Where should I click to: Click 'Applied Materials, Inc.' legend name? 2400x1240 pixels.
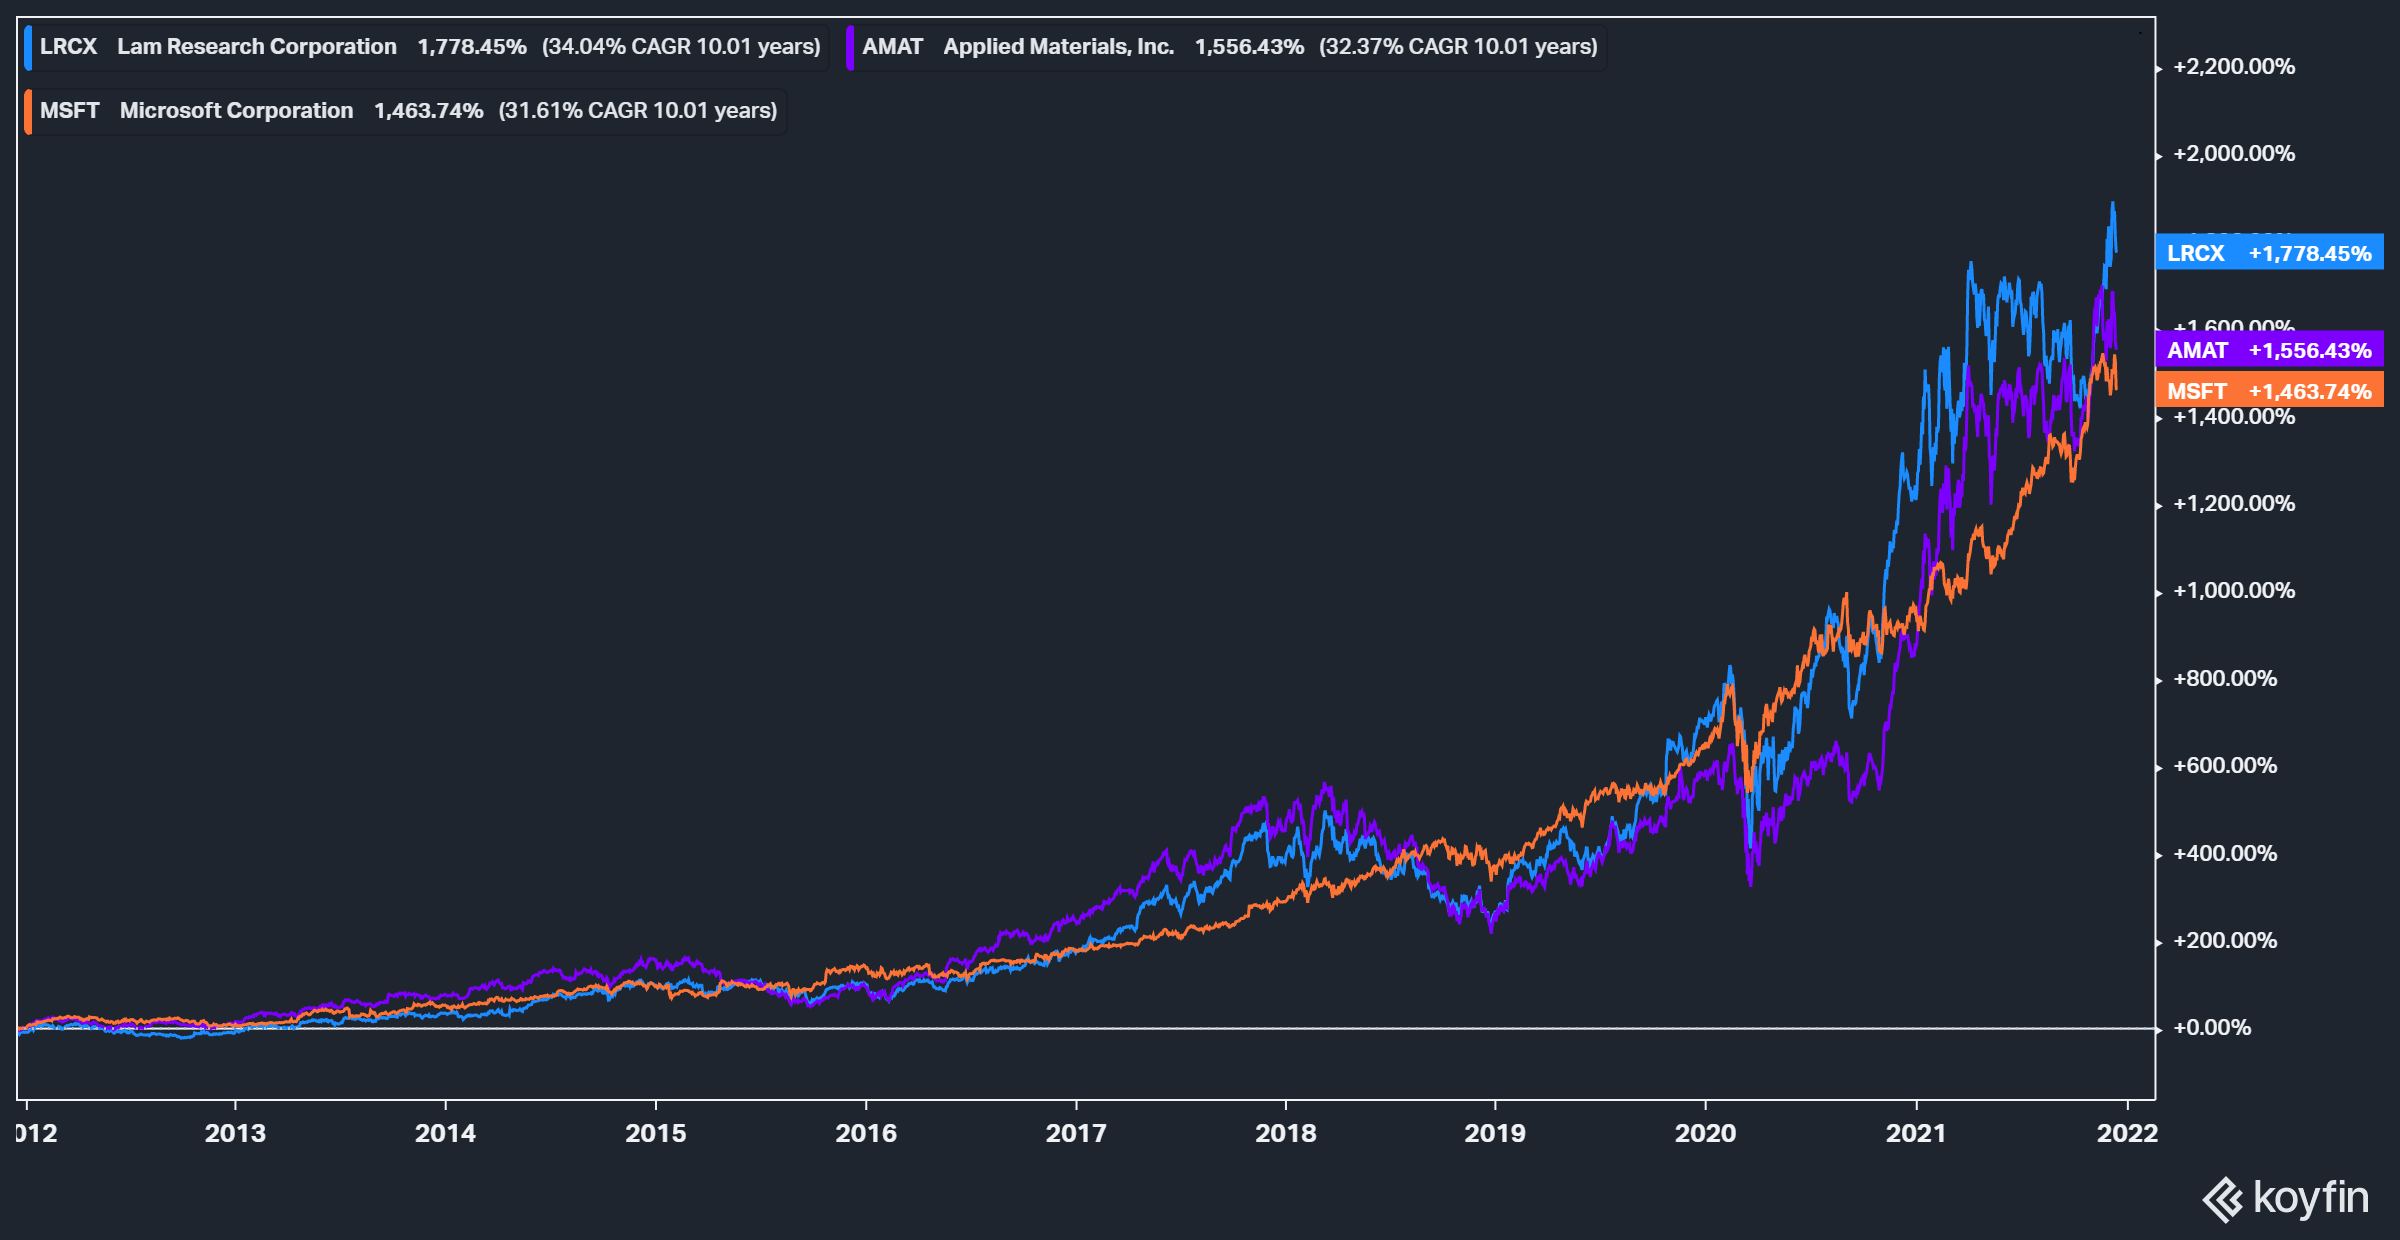pyautogui.click(x=1059, y=47)
